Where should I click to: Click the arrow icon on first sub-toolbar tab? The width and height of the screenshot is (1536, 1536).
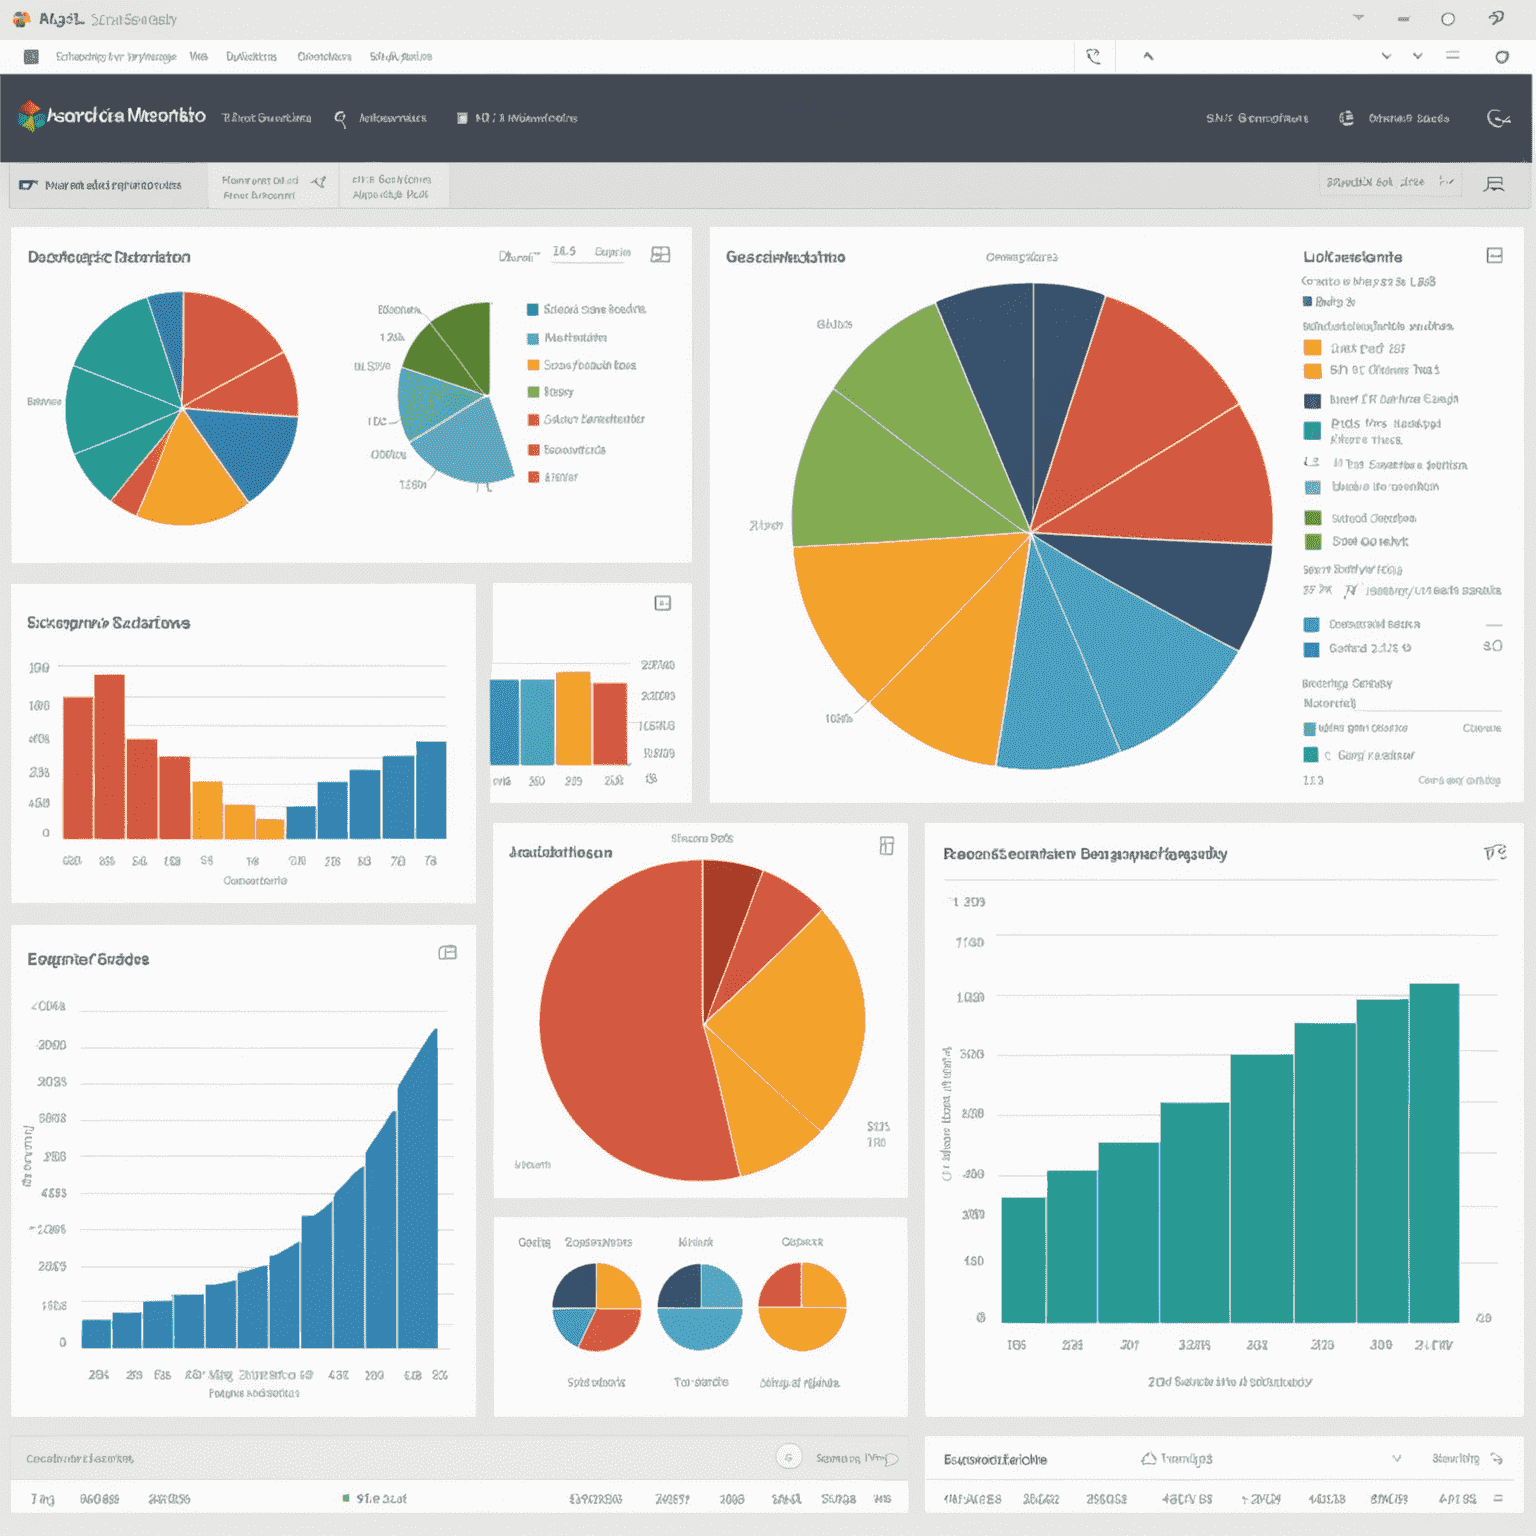(x=318, y=181)
